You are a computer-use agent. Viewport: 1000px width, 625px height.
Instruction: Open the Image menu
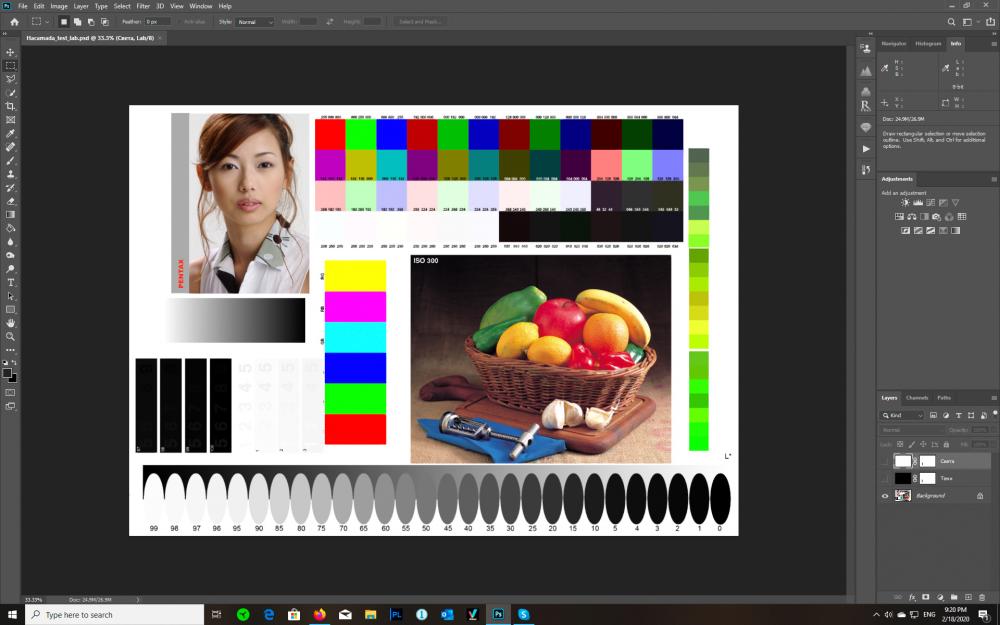click(59, 6)
